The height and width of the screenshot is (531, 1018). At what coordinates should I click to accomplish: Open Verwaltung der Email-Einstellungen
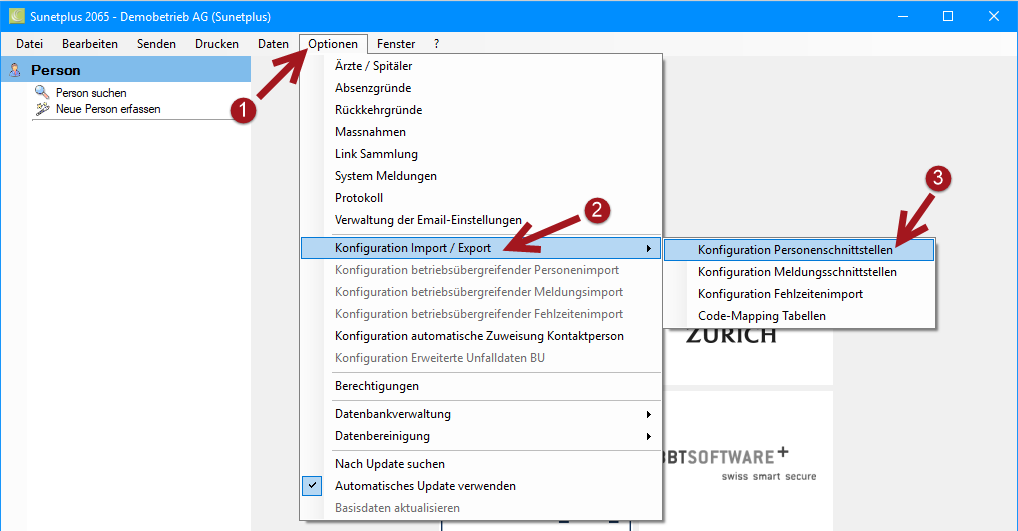point(481,220)
